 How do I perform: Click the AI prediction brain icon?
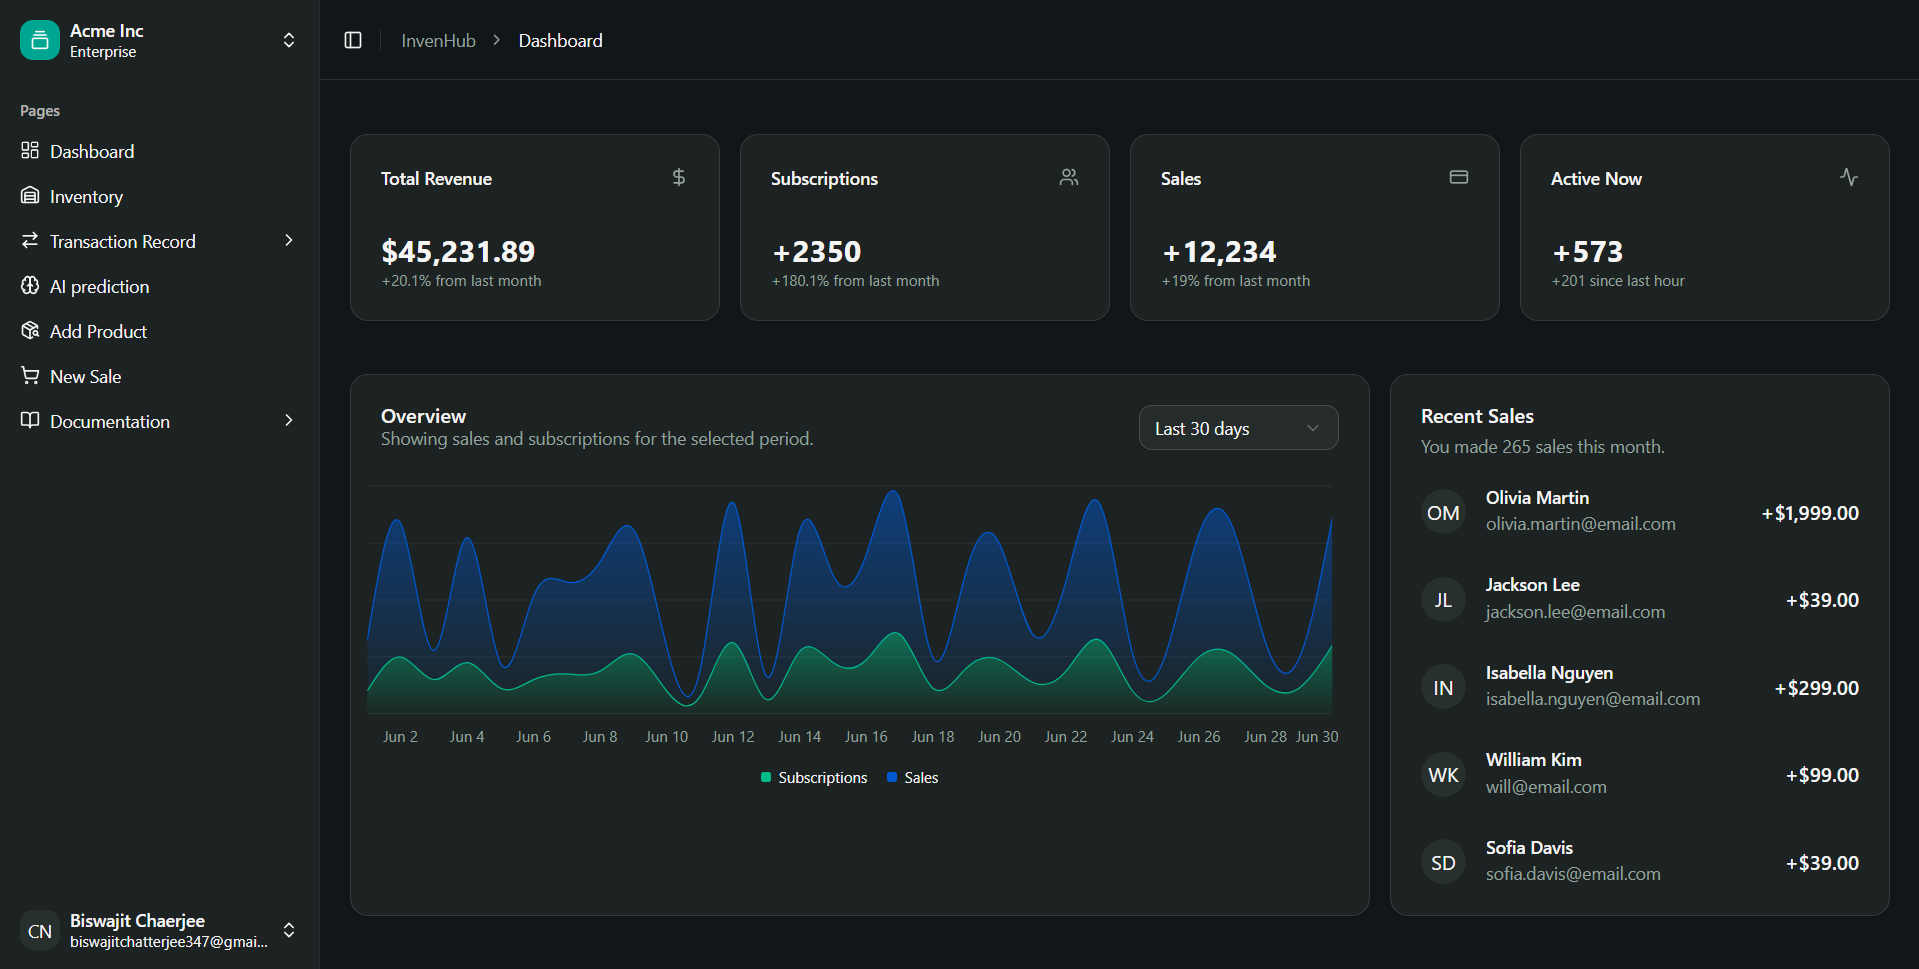[x=30, y=286]
